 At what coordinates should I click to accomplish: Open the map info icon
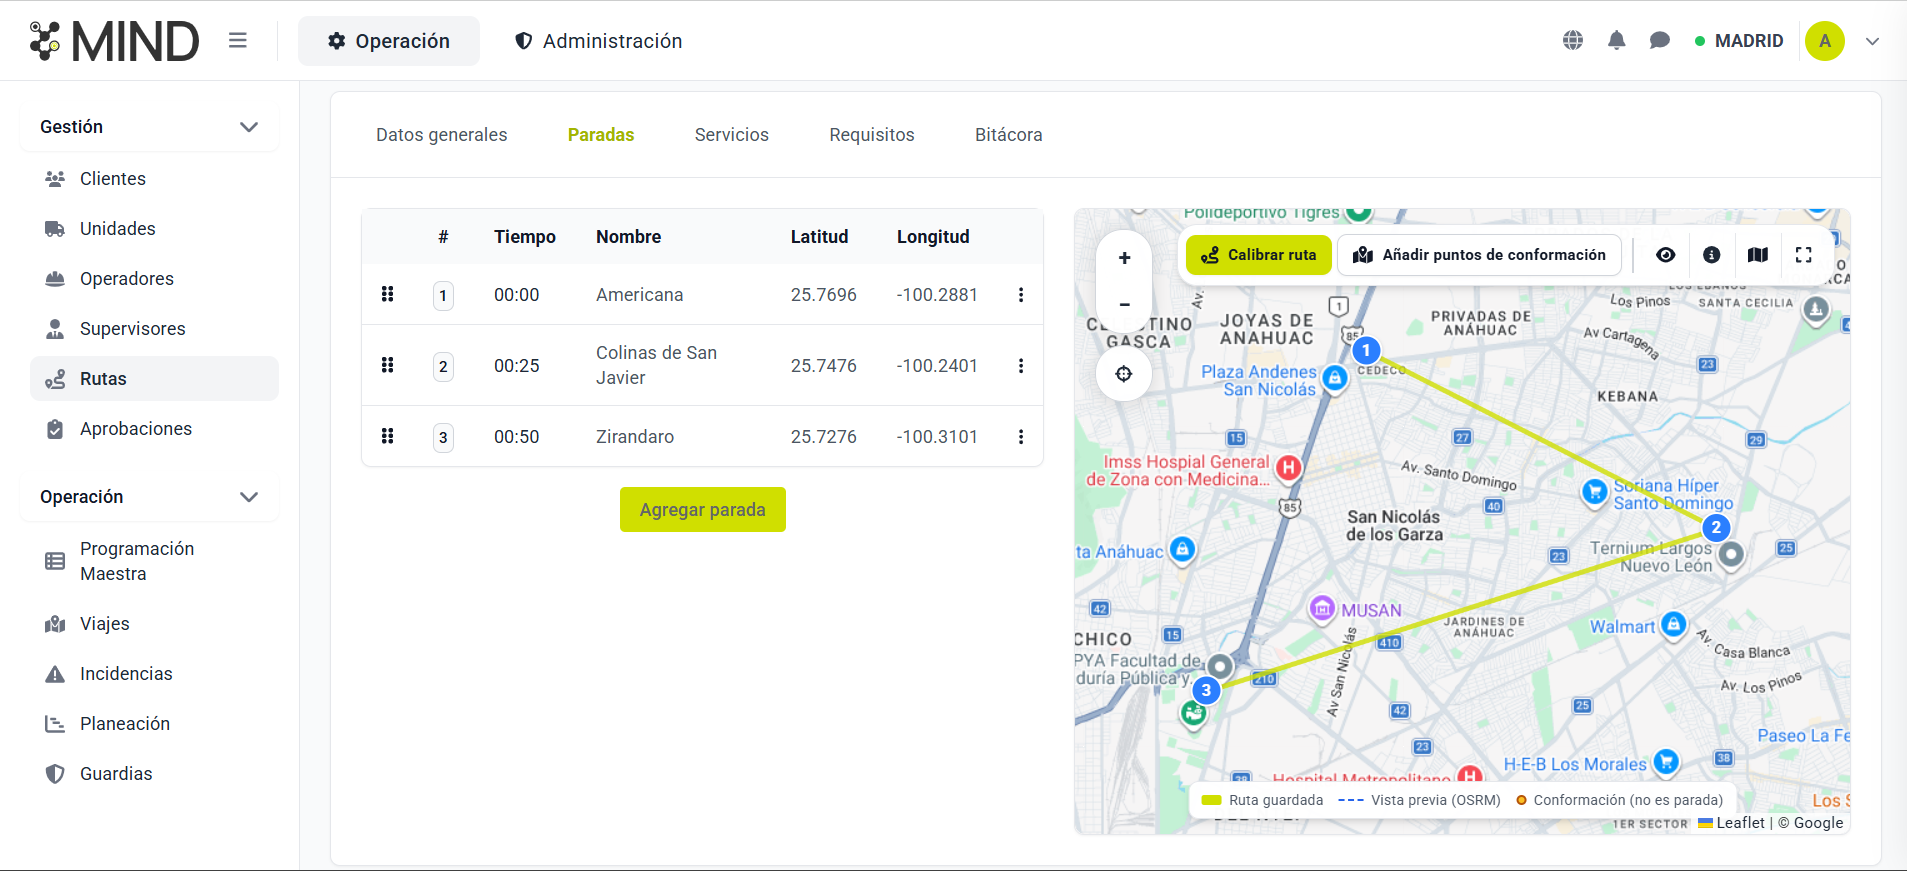[x=1711, y=255]
